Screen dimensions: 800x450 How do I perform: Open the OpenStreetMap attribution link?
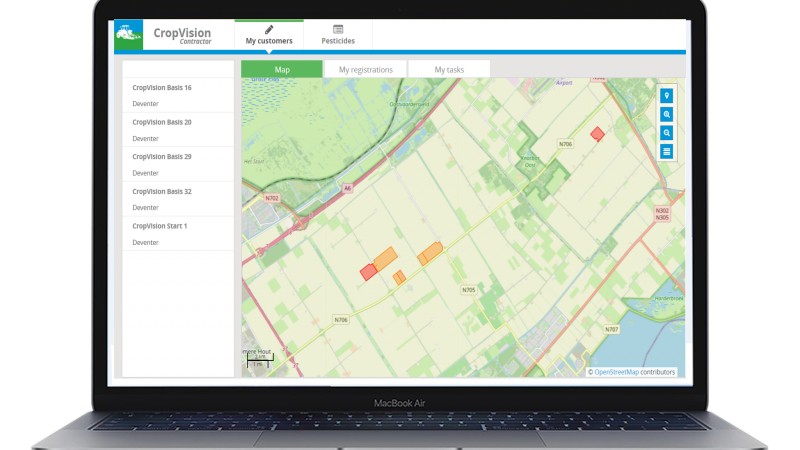pyautogui.click(x=616, y=372)
